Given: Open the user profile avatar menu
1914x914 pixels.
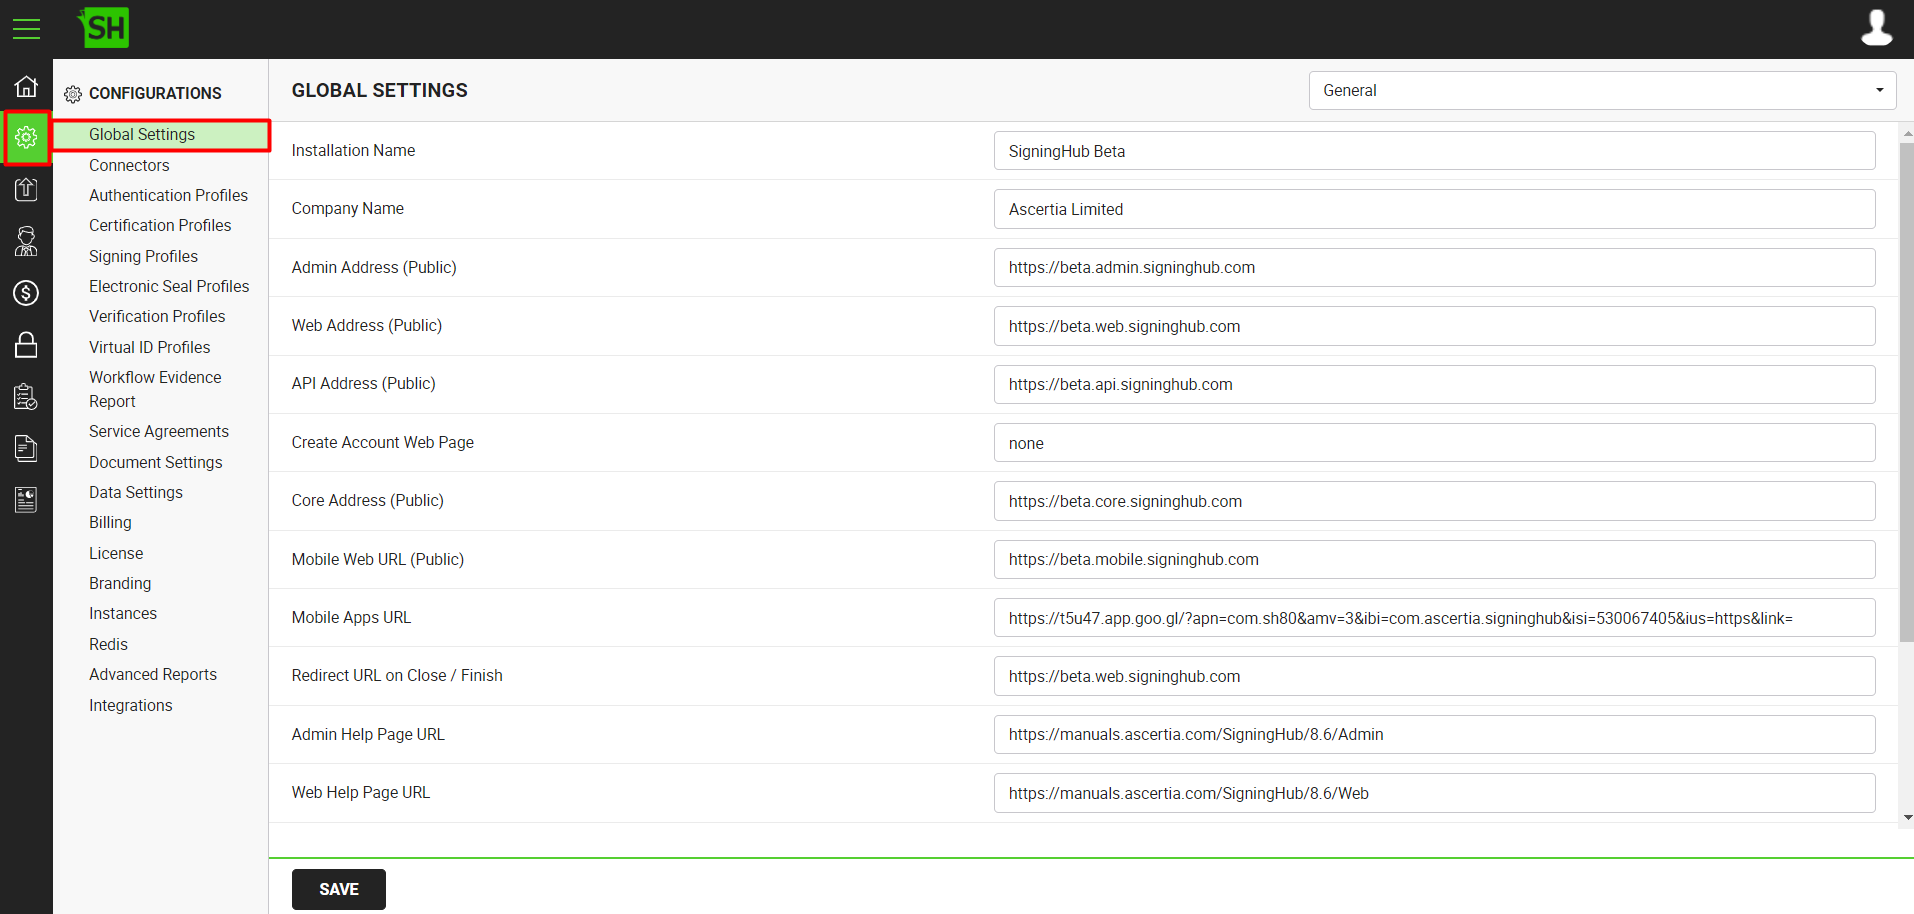Looking at the screenshot, I should click(x=1876, y=28).
